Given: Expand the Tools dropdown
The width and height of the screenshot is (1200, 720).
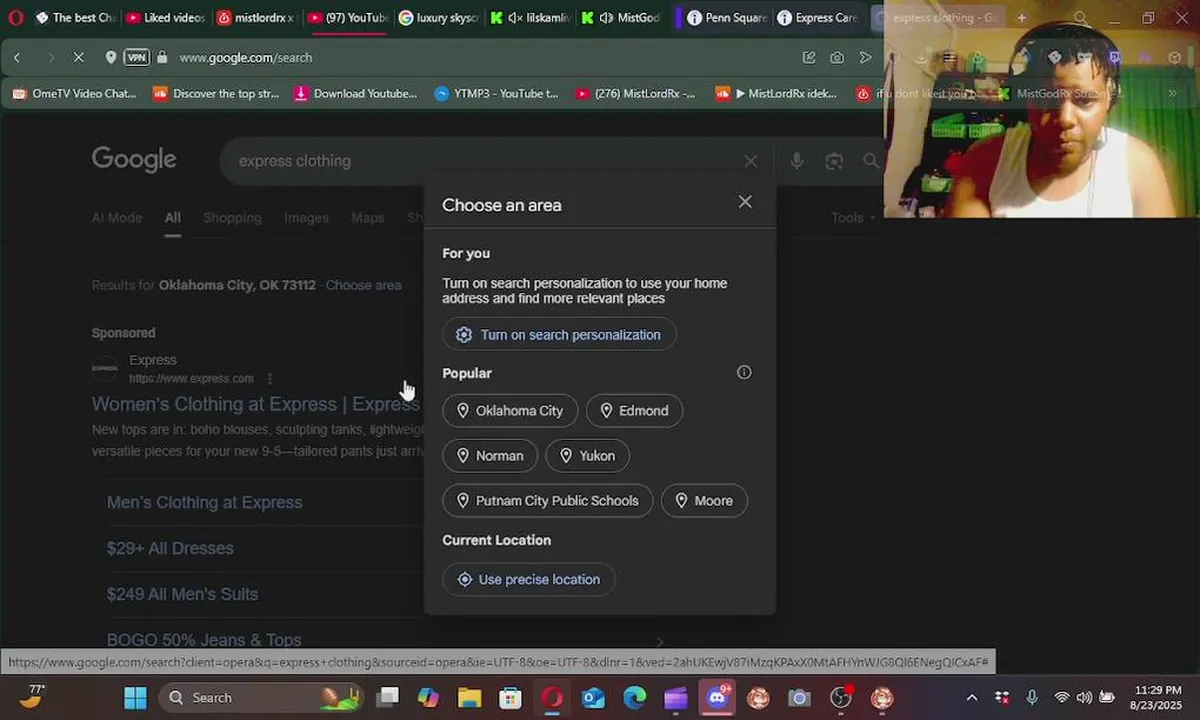Looking at the screenshot, I should [x=852, y=218].
